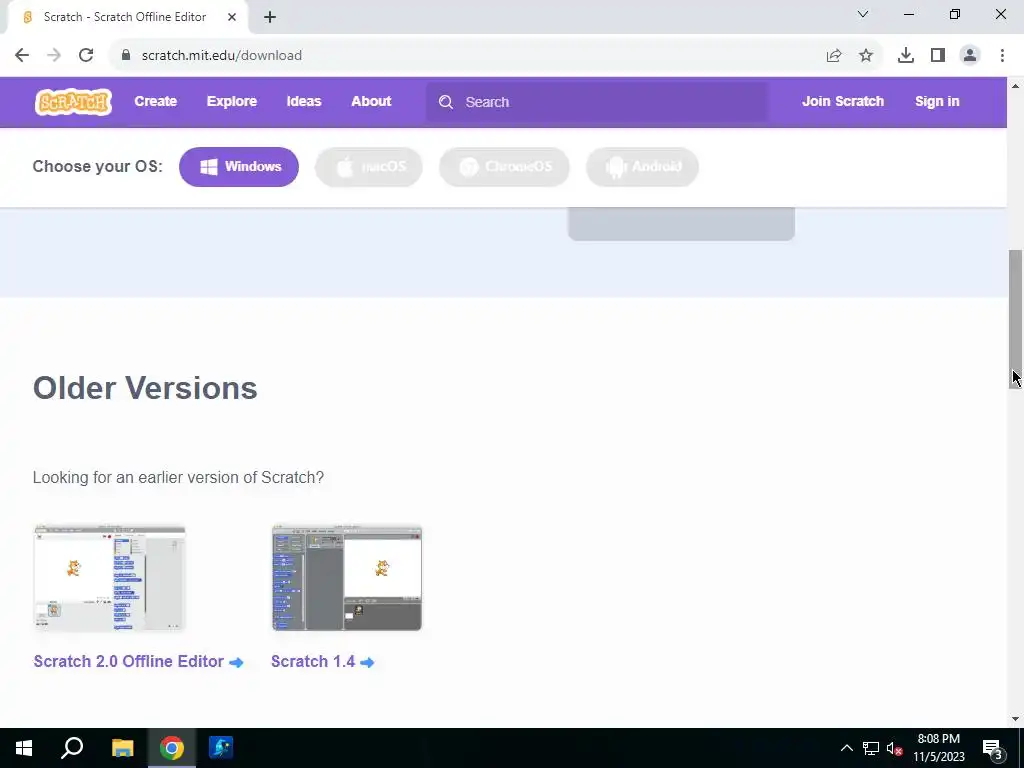The image size is (1024, 768).
Task: Share this page icon
Action: click(834, 56)
